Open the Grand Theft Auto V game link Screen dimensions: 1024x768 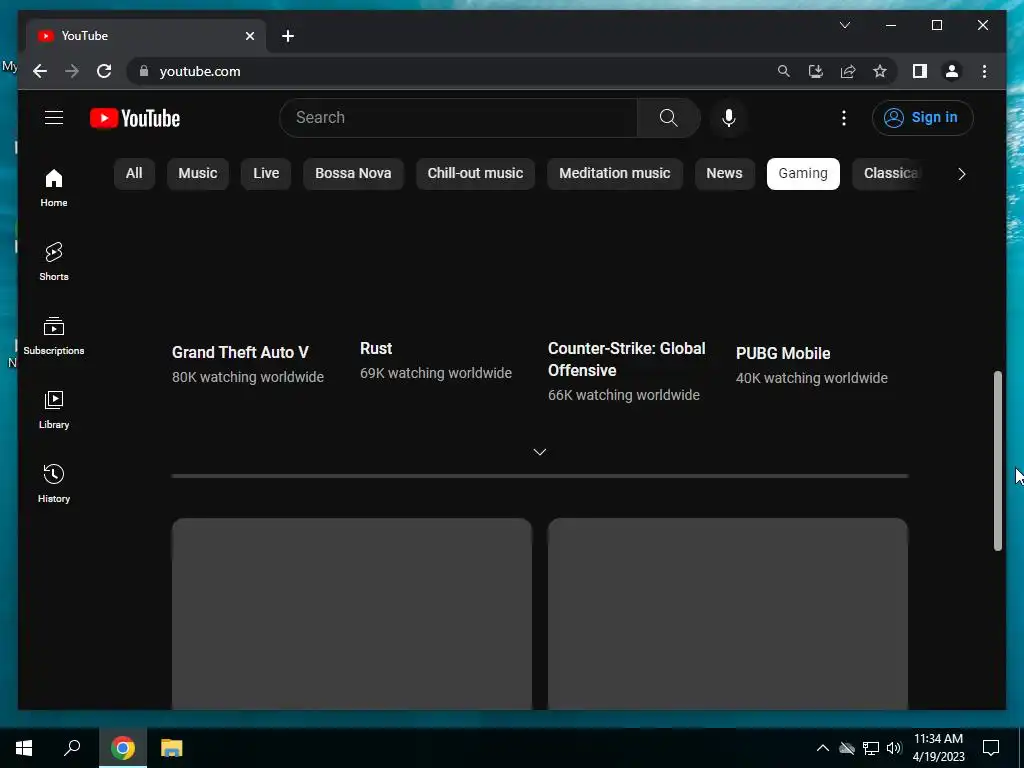(x=240, y=352)
